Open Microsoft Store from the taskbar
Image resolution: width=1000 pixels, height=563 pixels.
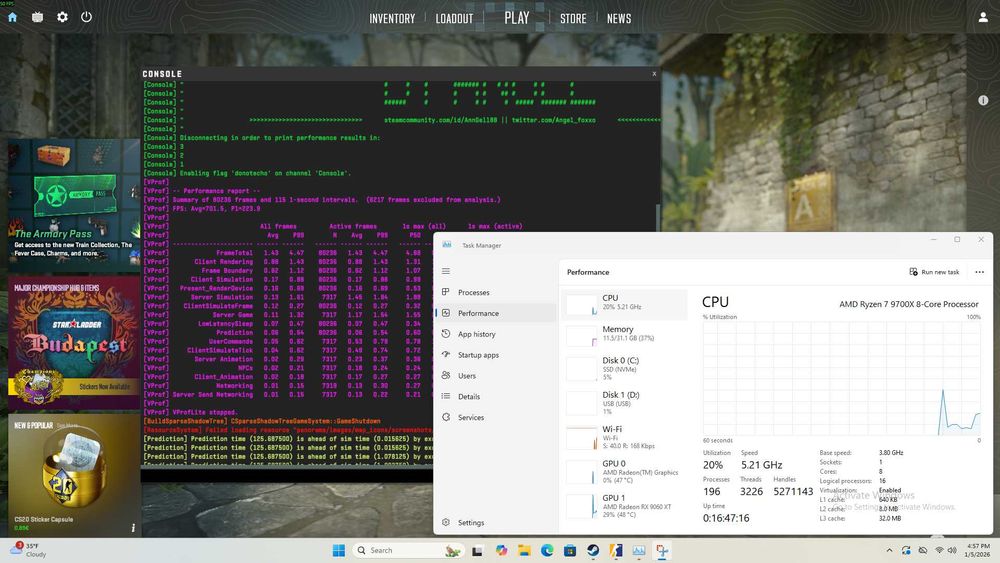click(570, 550)
